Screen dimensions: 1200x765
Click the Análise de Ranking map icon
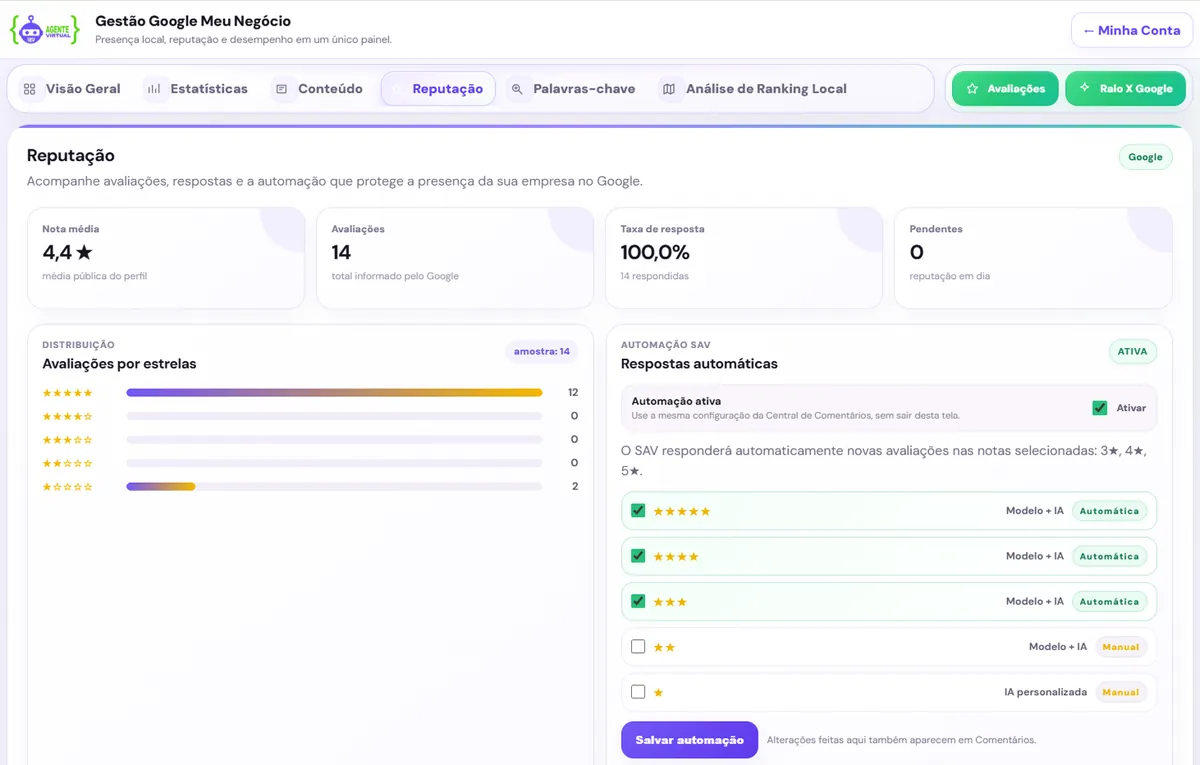(x=668, y=89)
